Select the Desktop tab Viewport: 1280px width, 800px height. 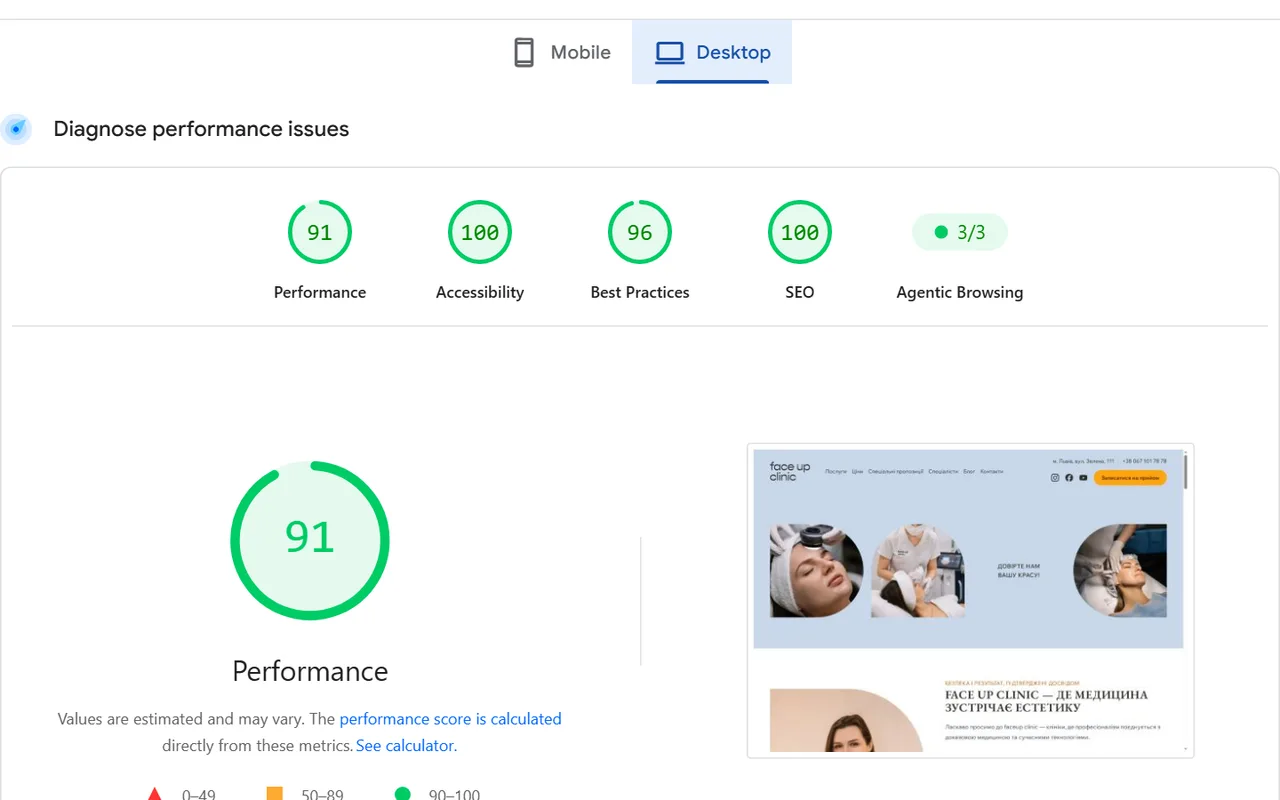[x=712, y=52]
